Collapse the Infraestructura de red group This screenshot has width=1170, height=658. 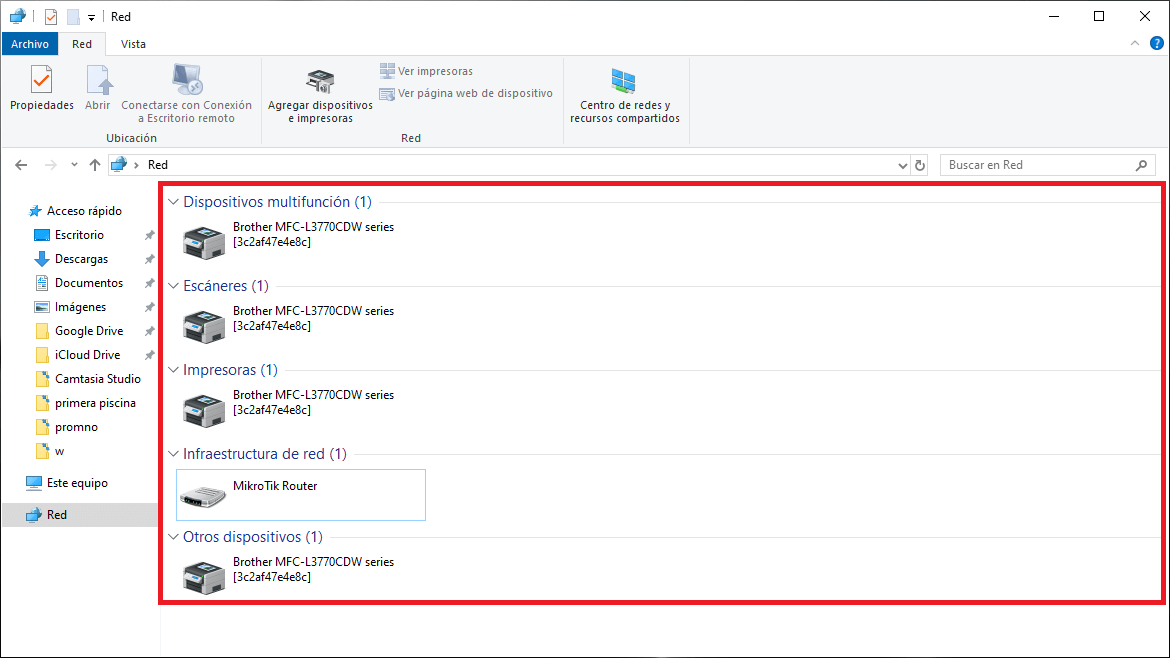point(173,454)
